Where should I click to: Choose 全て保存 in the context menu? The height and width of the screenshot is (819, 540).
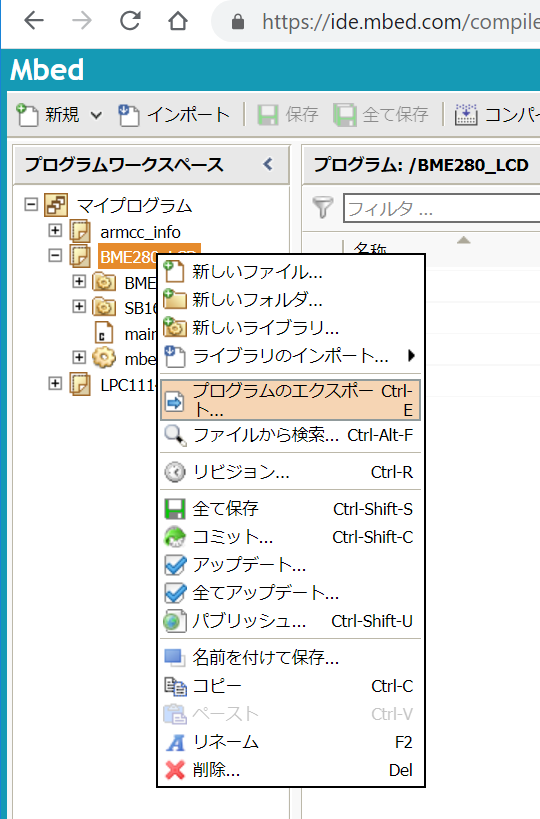(x=290, y=509)
